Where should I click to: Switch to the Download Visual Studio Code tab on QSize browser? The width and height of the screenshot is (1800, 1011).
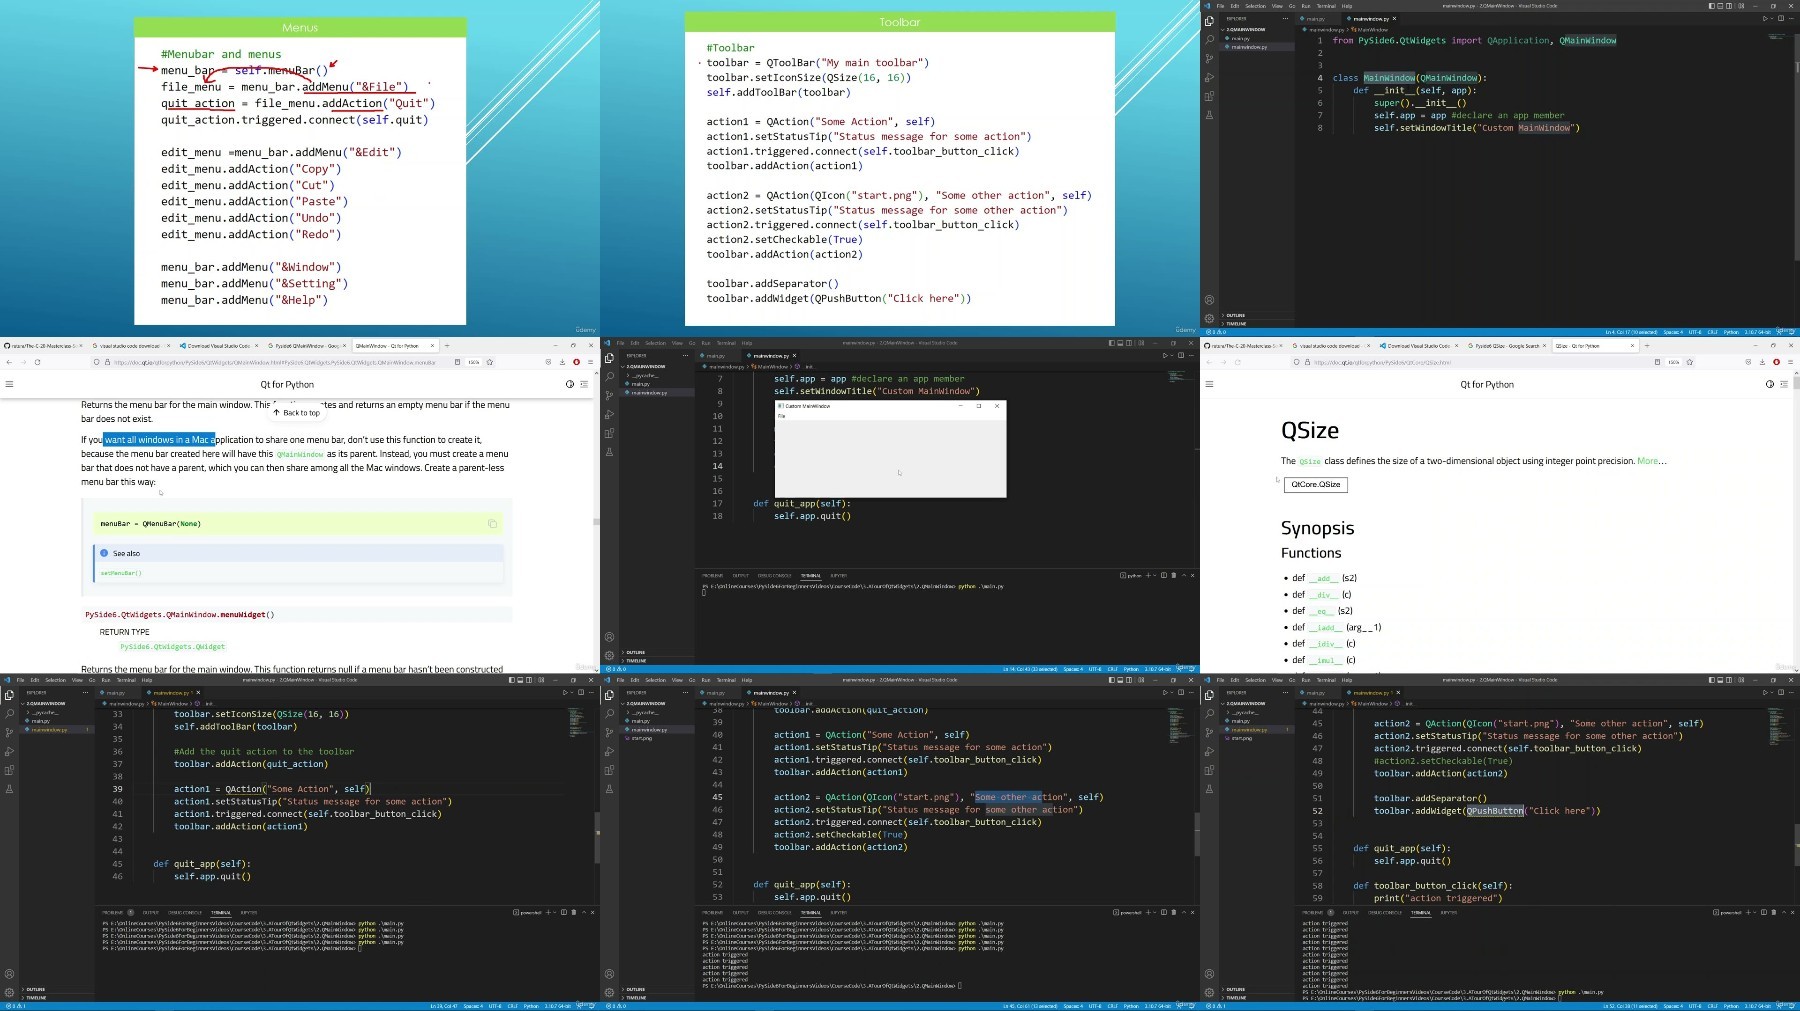(x=1418, y=346)
